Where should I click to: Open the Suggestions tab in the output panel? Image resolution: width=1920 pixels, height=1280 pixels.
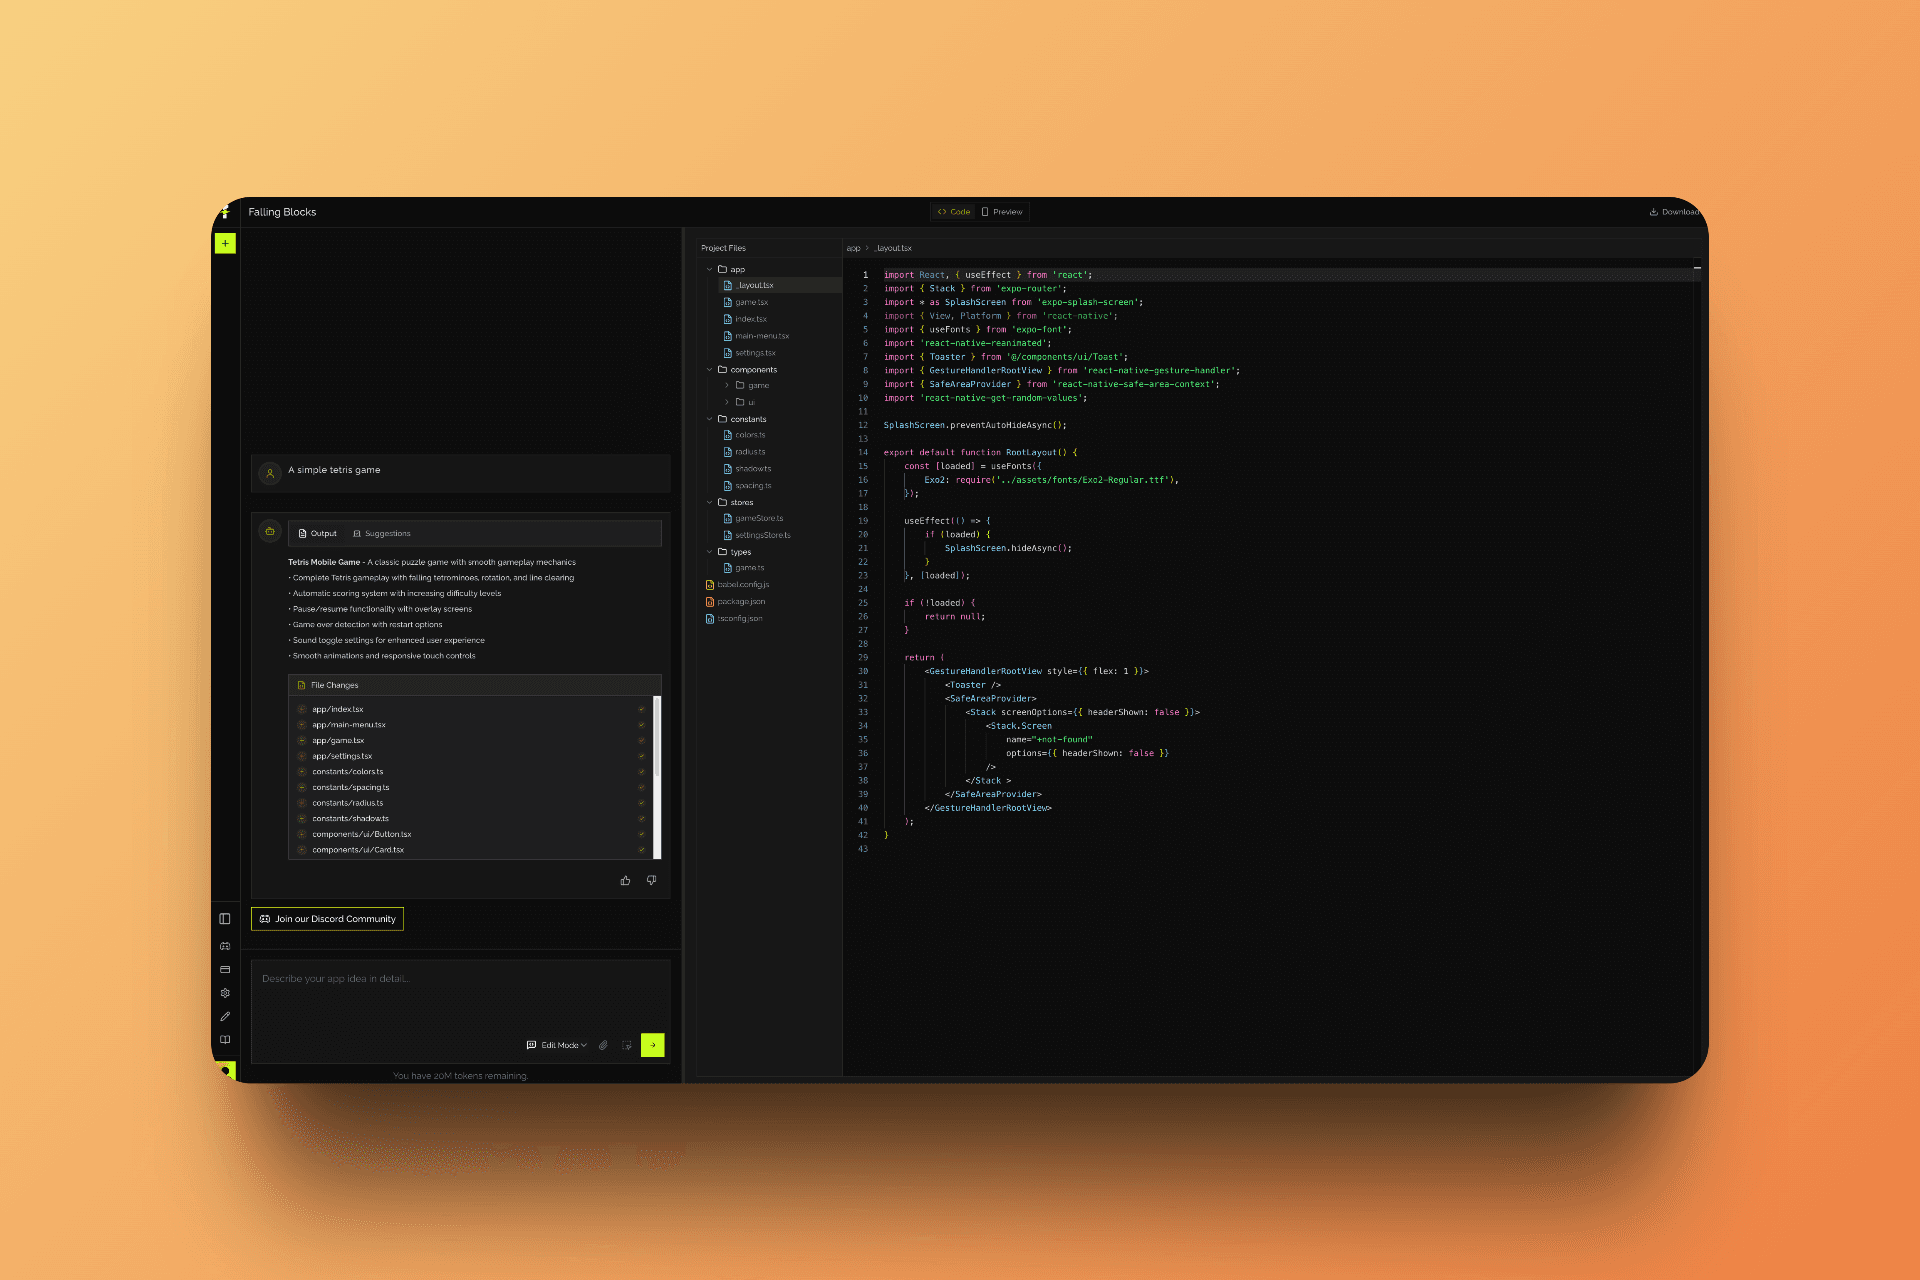point(382,533)
